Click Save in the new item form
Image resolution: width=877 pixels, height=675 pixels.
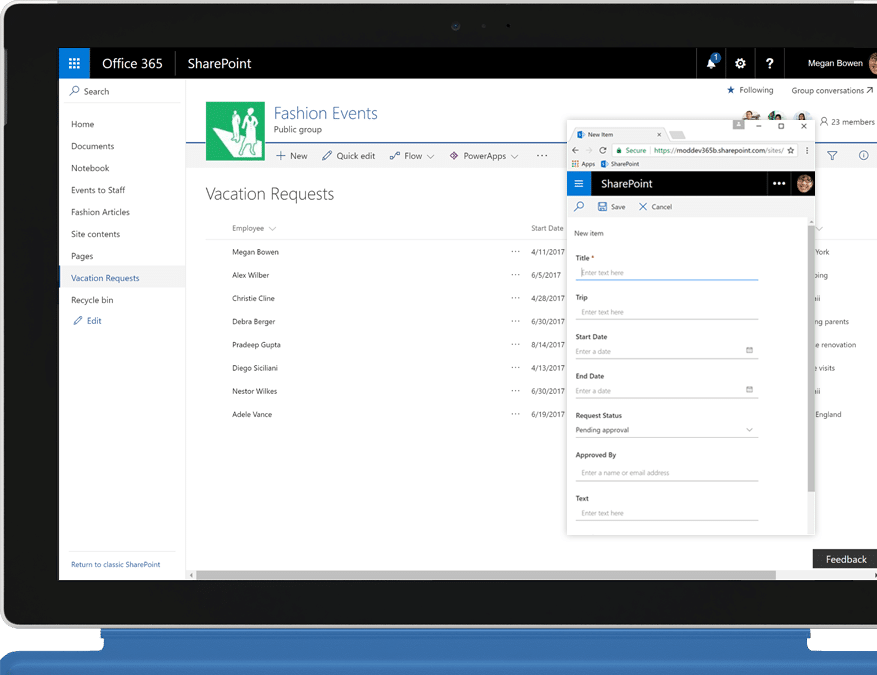(611, 207)
